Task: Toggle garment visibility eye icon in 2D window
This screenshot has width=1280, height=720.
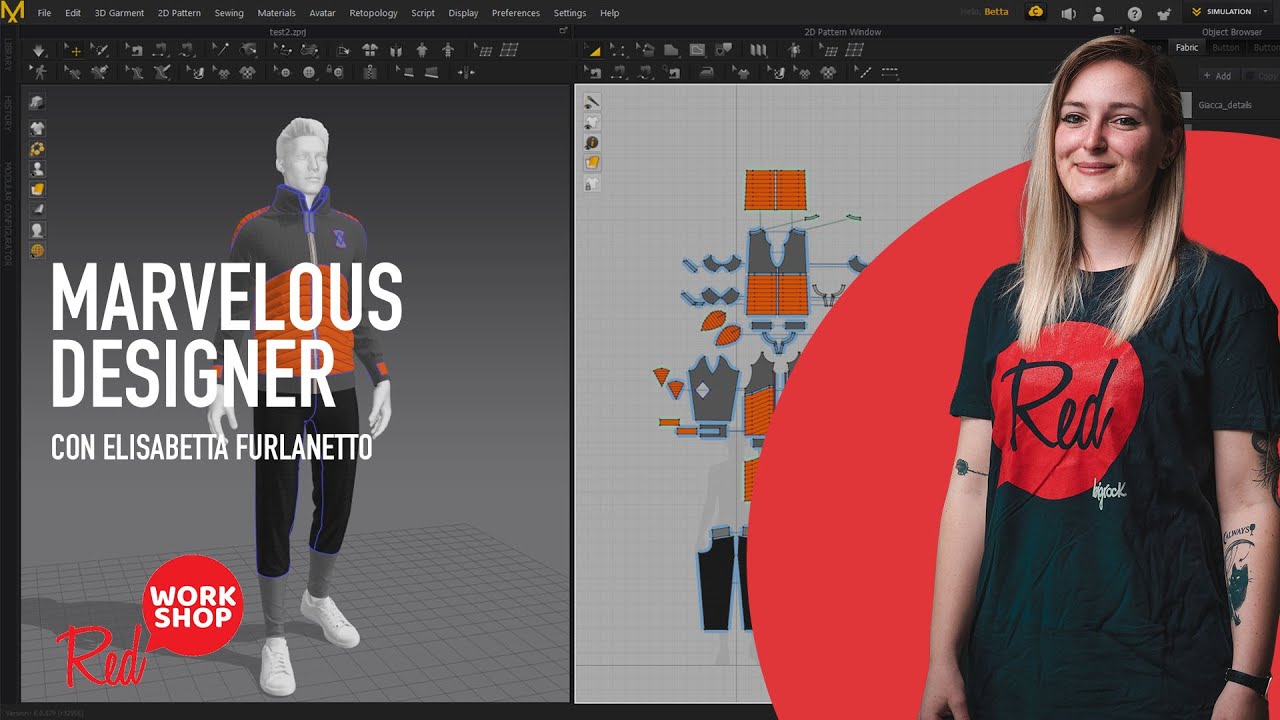Action: tap(592, 122)
